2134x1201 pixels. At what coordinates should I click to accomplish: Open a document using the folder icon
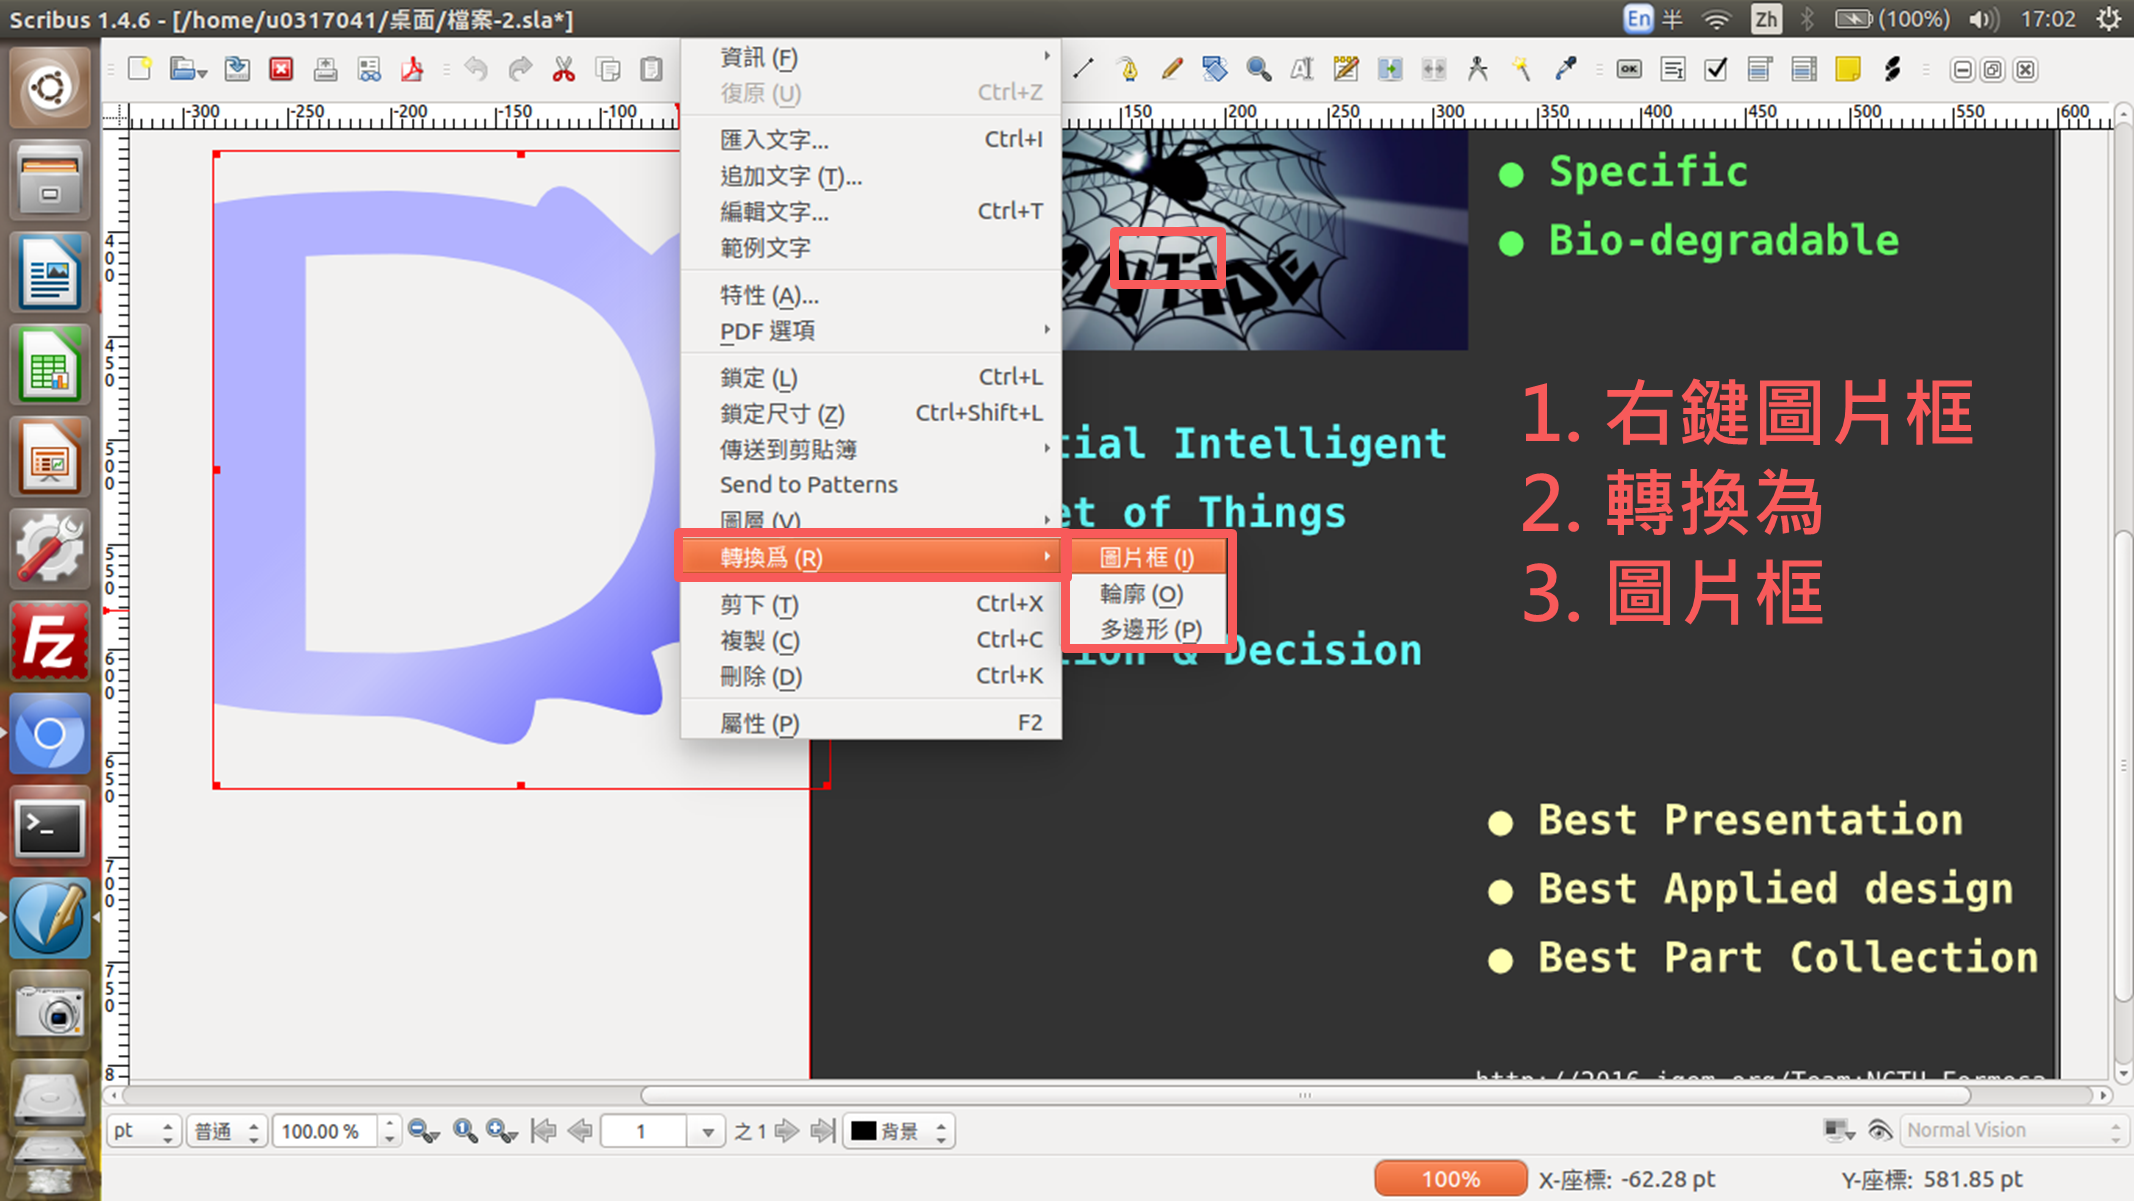[x=183, y=69]
